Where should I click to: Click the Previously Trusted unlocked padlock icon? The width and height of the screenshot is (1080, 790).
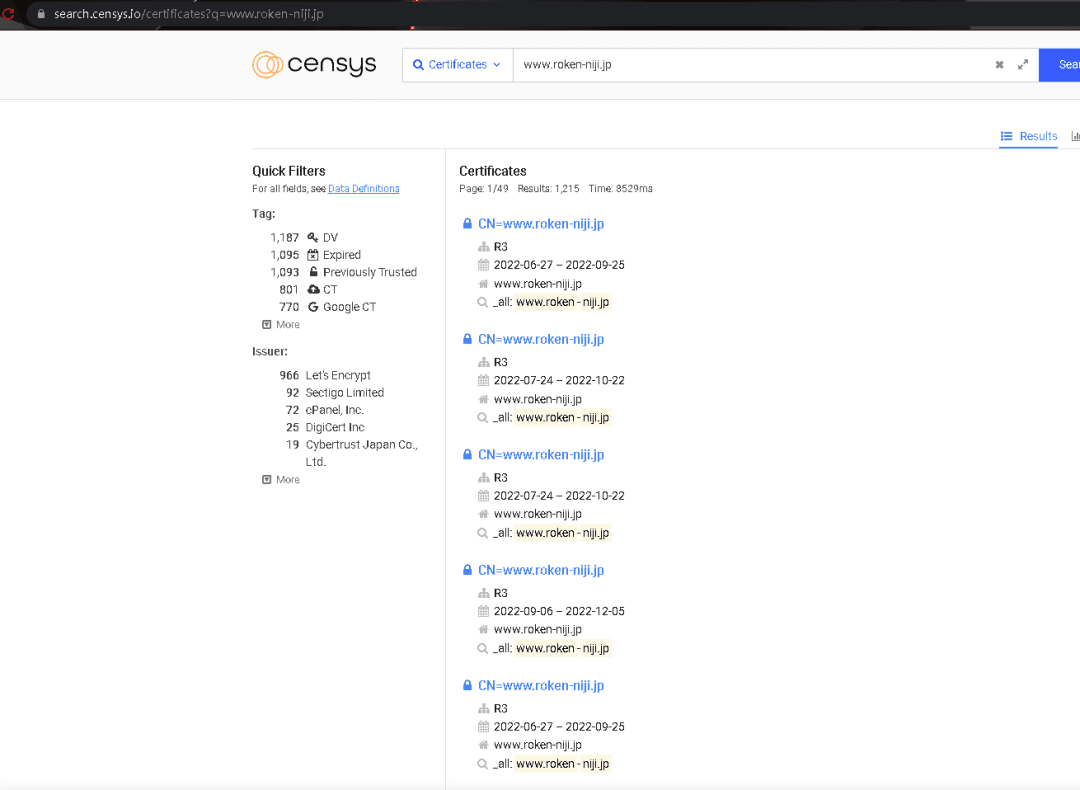313,272
